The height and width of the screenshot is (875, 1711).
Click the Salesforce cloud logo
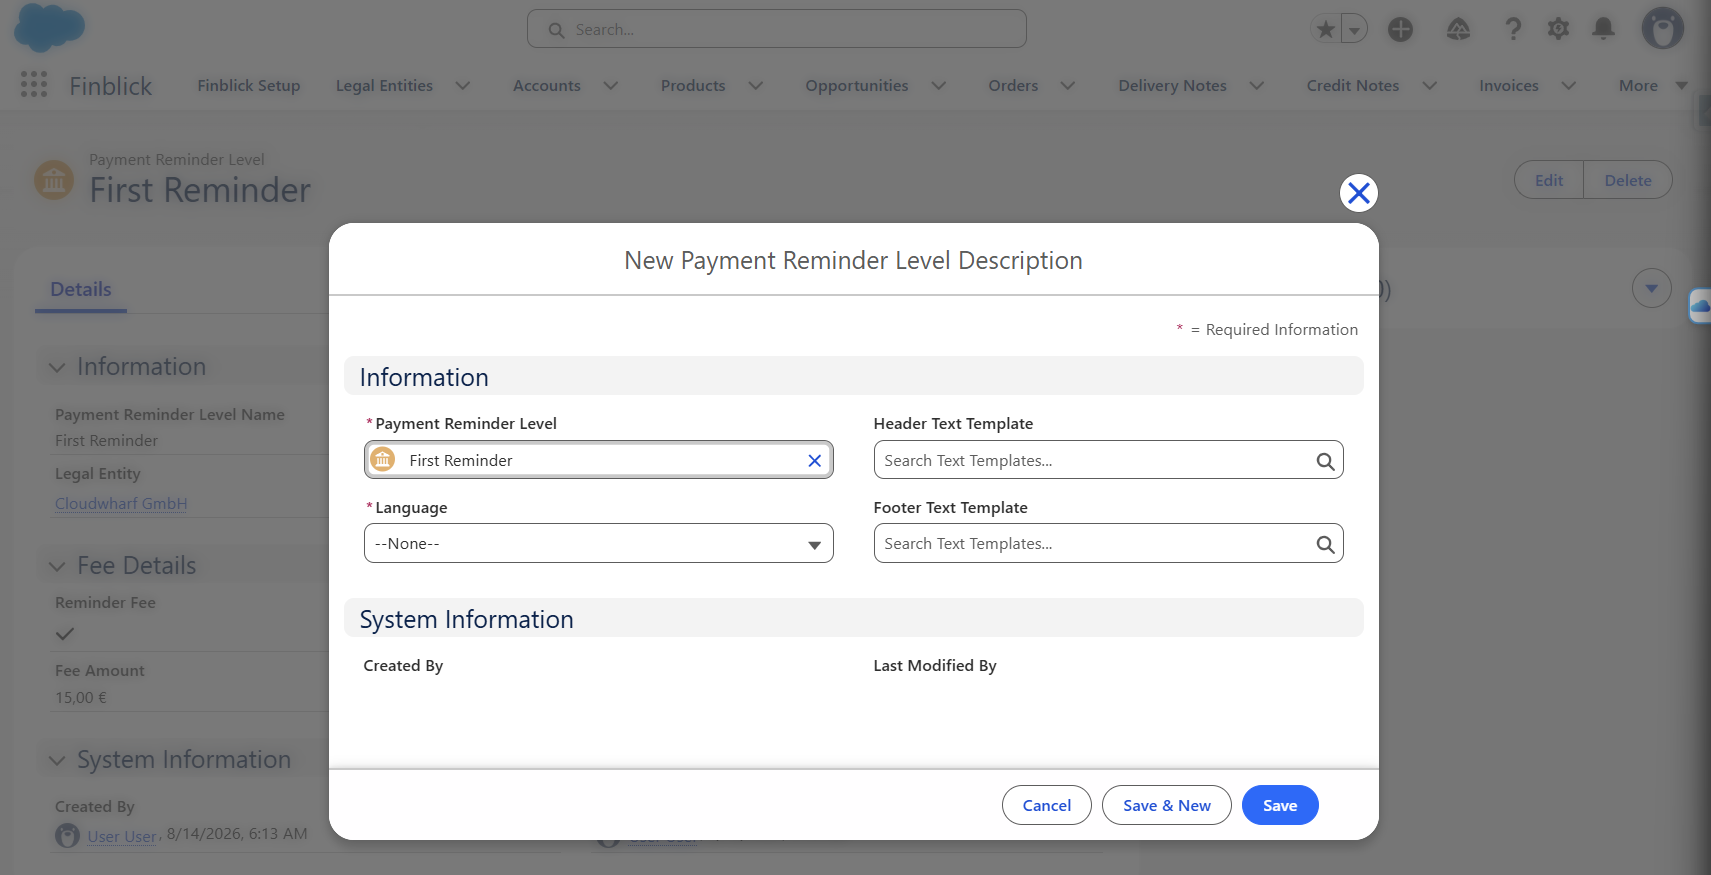coord(50,28)
